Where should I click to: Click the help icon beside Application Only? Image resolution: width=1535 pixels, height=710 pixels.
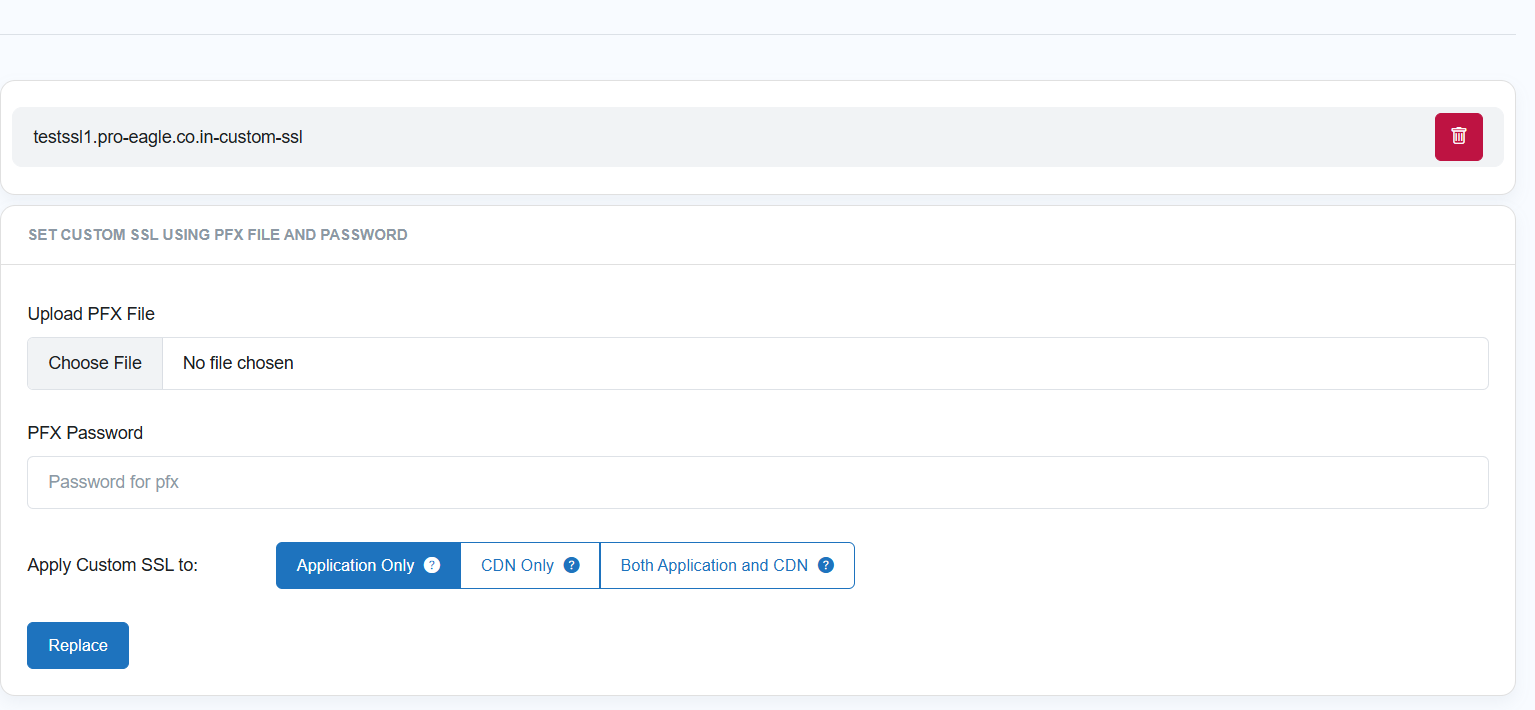point(432,565)
